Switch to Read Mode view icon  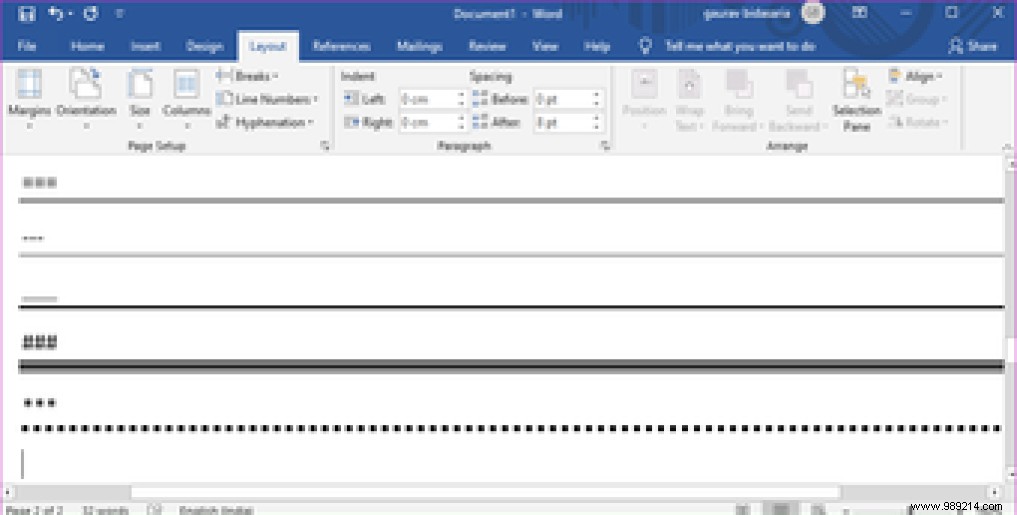[743, 510]
